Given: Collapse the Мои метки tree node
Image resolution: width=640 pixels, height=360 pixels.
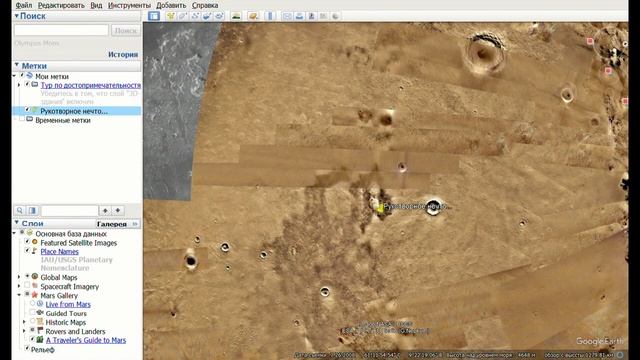Looking at the screenshot, I should [x=15, y=76].
